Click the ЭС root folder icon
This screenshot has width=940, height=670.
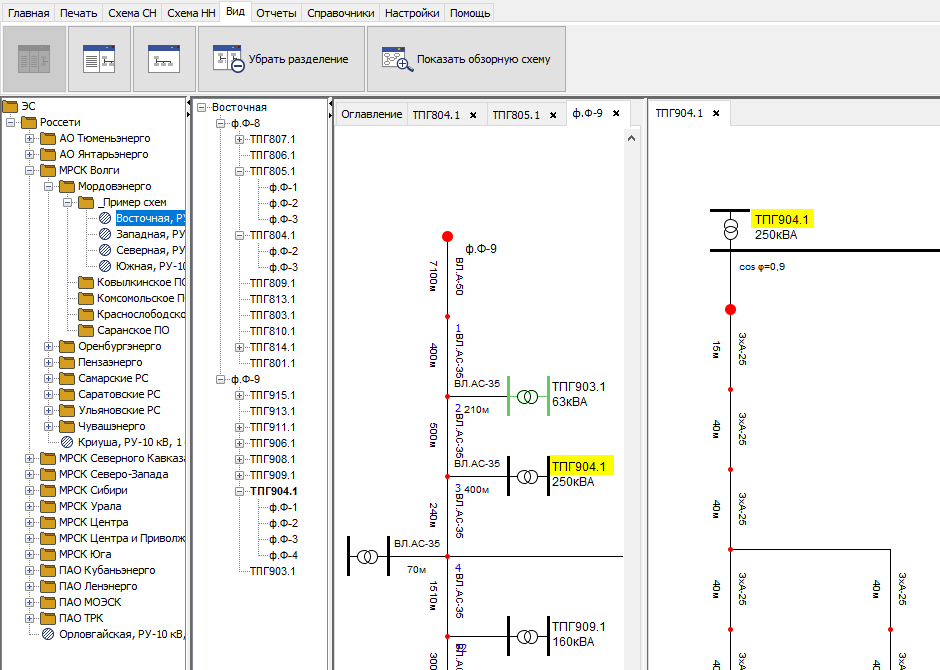pyautogui.click(x=10, y=107)
